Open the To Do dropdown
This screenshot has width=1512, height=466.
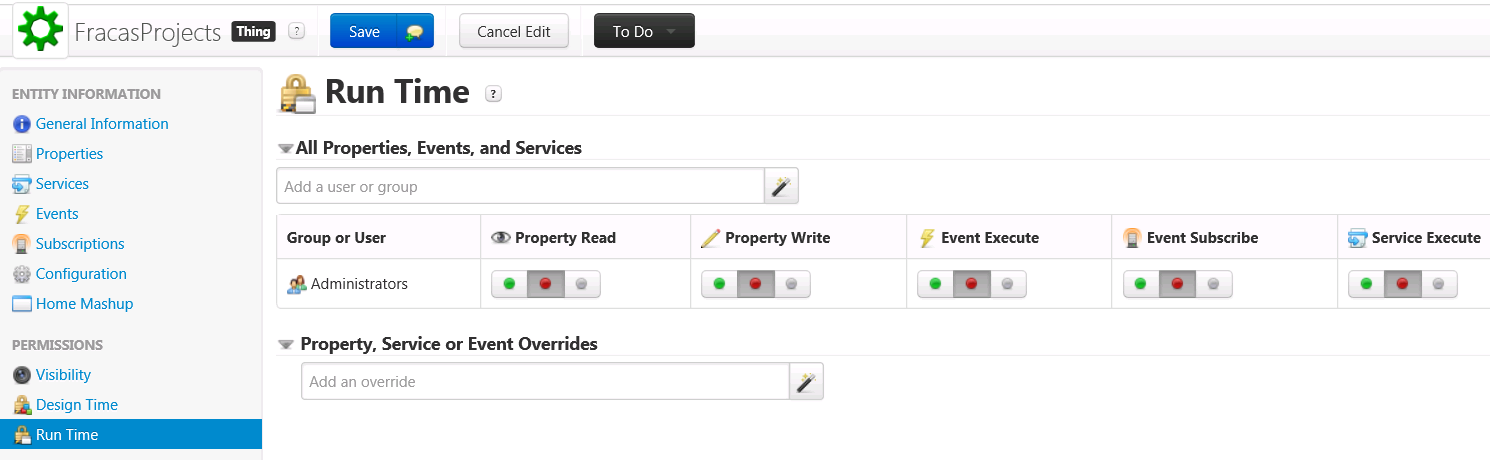click(x=644, y=32)
